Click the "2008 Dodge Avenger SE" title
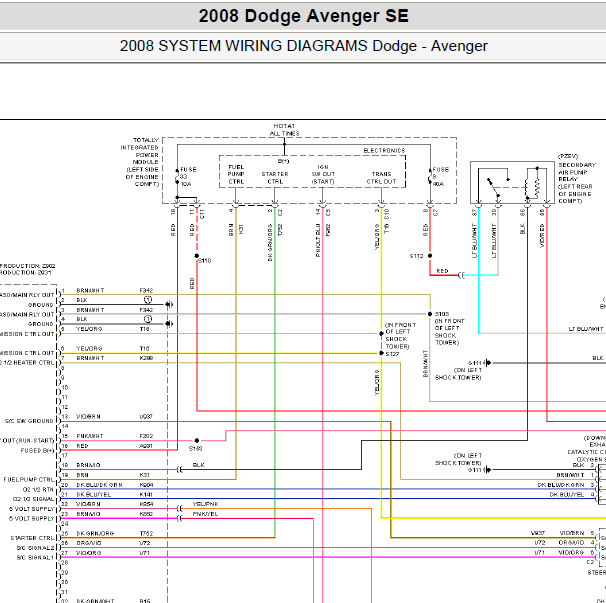 303,16
